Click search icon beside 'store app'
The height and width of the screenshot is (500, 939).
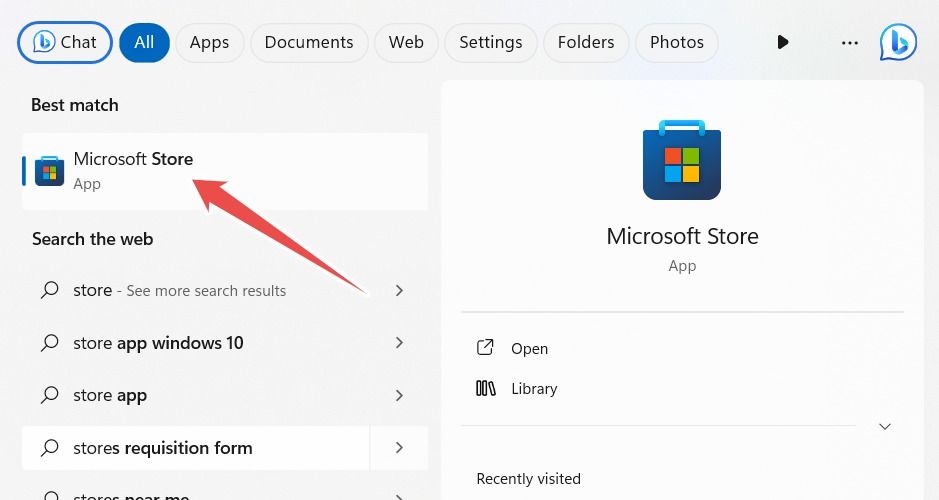pyautogui.click(x=50, y=395)
